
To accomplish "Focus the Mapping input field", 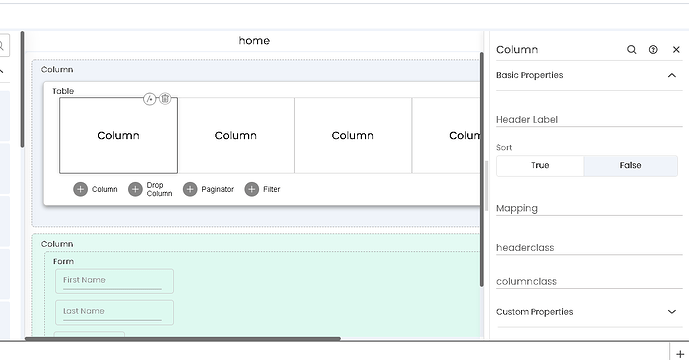I will 589,208.
